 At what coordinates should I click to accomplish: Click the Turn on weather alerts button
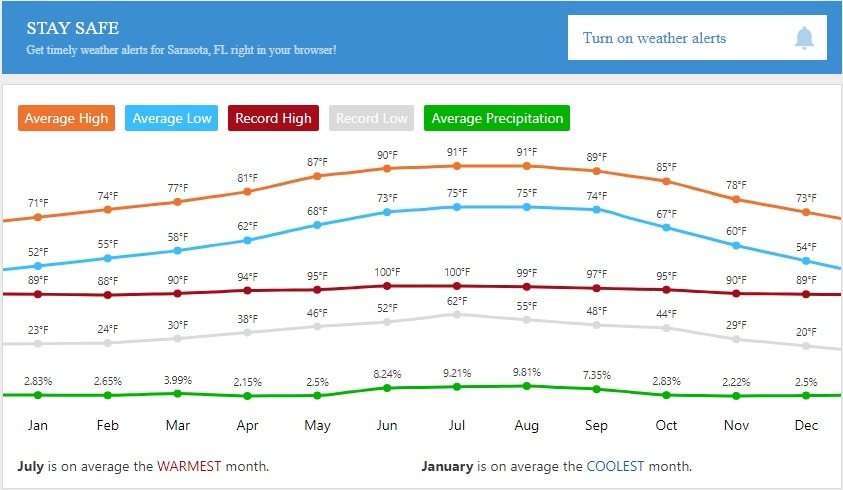(696, 38)
